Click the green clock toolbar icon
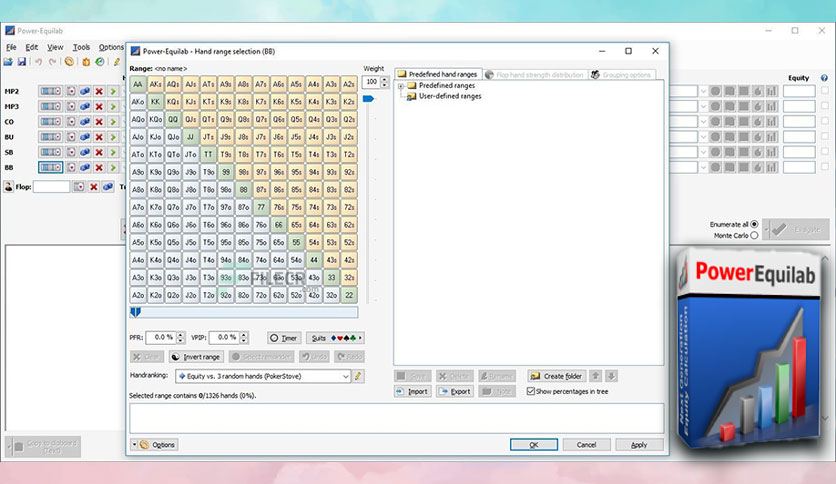The width and height of the screenshot is (836, 484). tap(100, 62)
